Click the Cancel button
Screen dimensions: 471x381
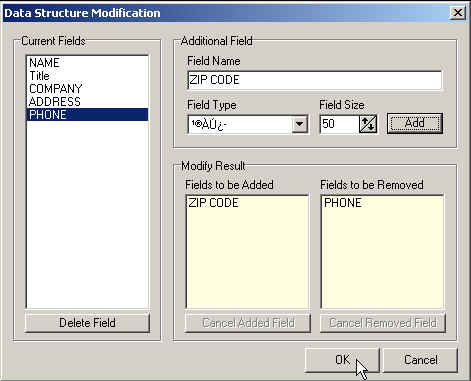click(420, 360)
